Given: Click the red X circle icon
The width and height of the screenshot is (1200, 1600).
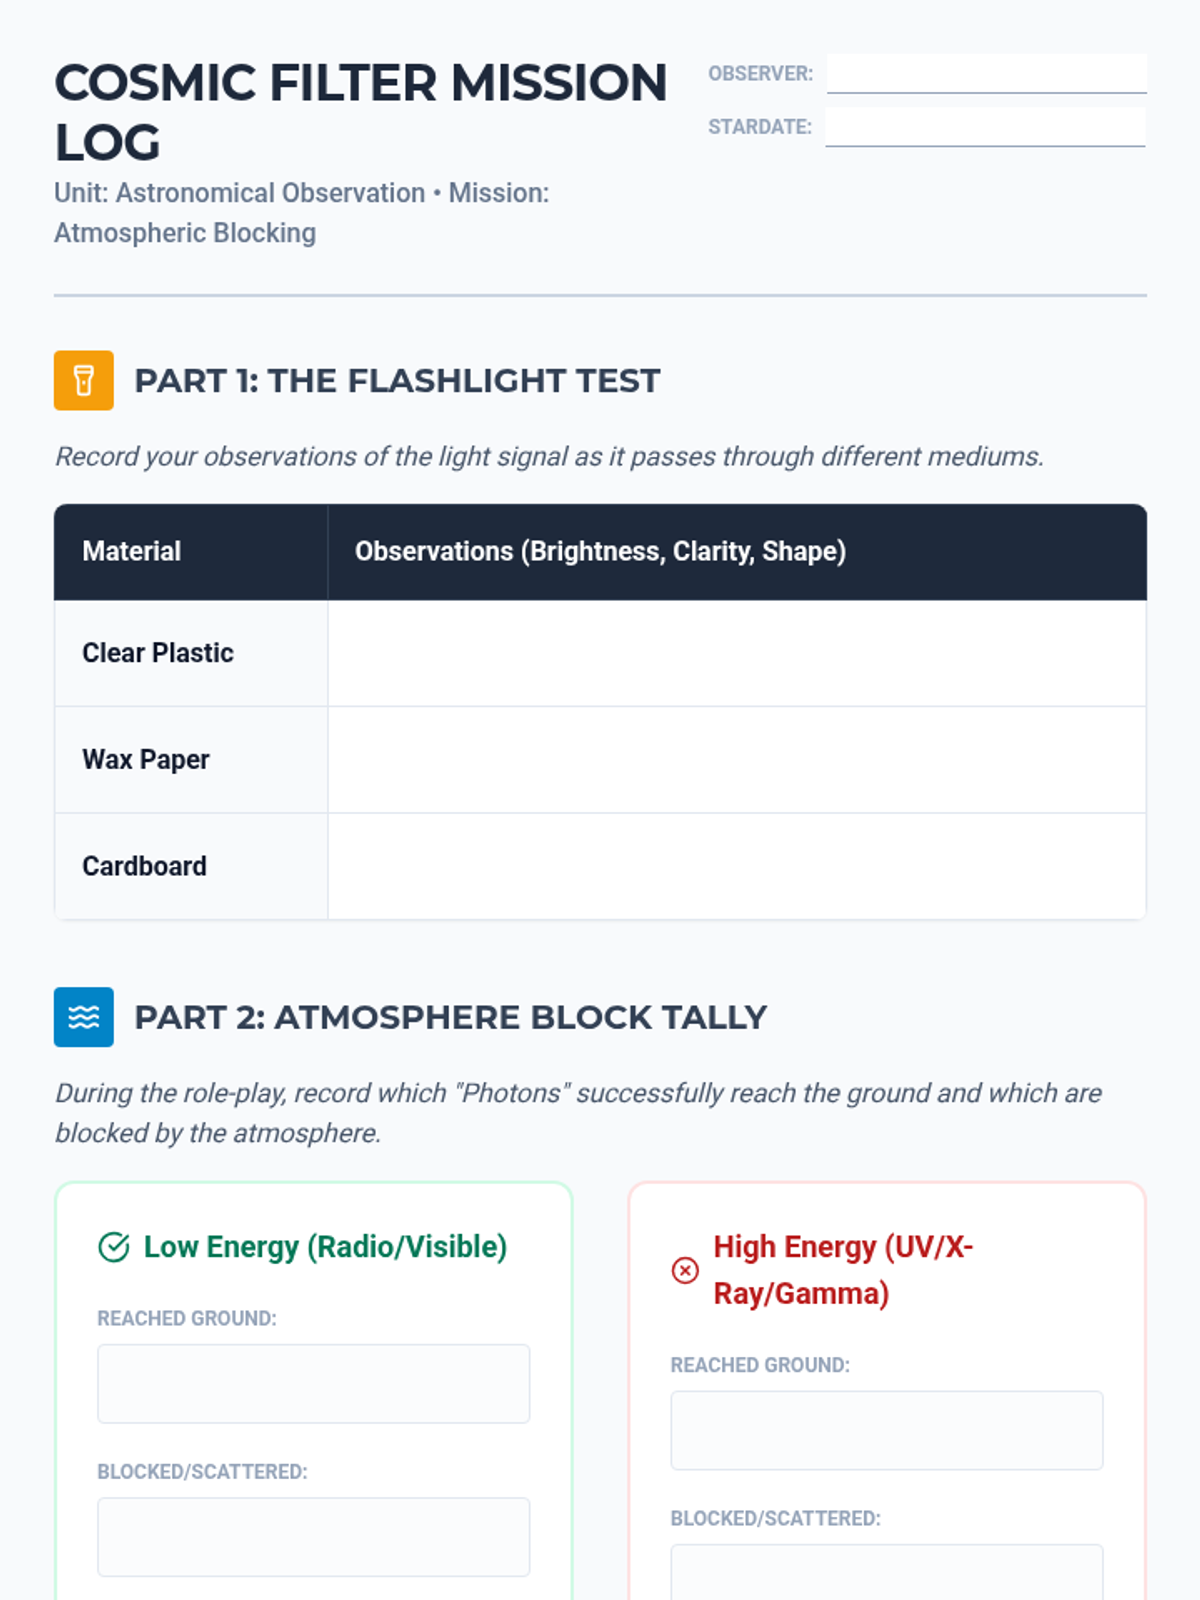Looking at the screenshot, I should 685,1270.
